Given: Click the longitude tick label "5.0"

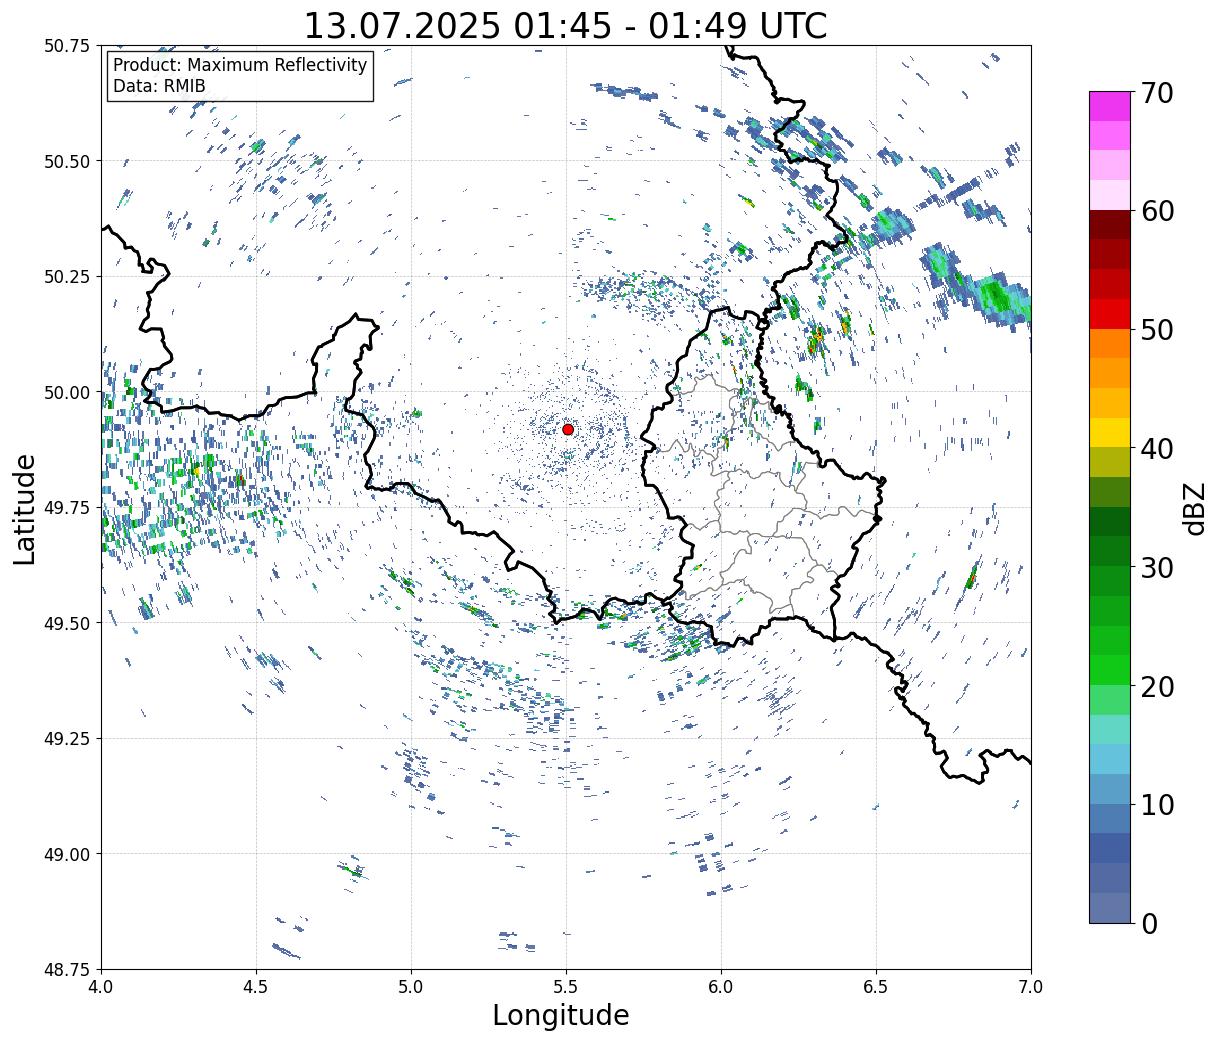Looking at the screenshot, I should [x=411, y=987].
